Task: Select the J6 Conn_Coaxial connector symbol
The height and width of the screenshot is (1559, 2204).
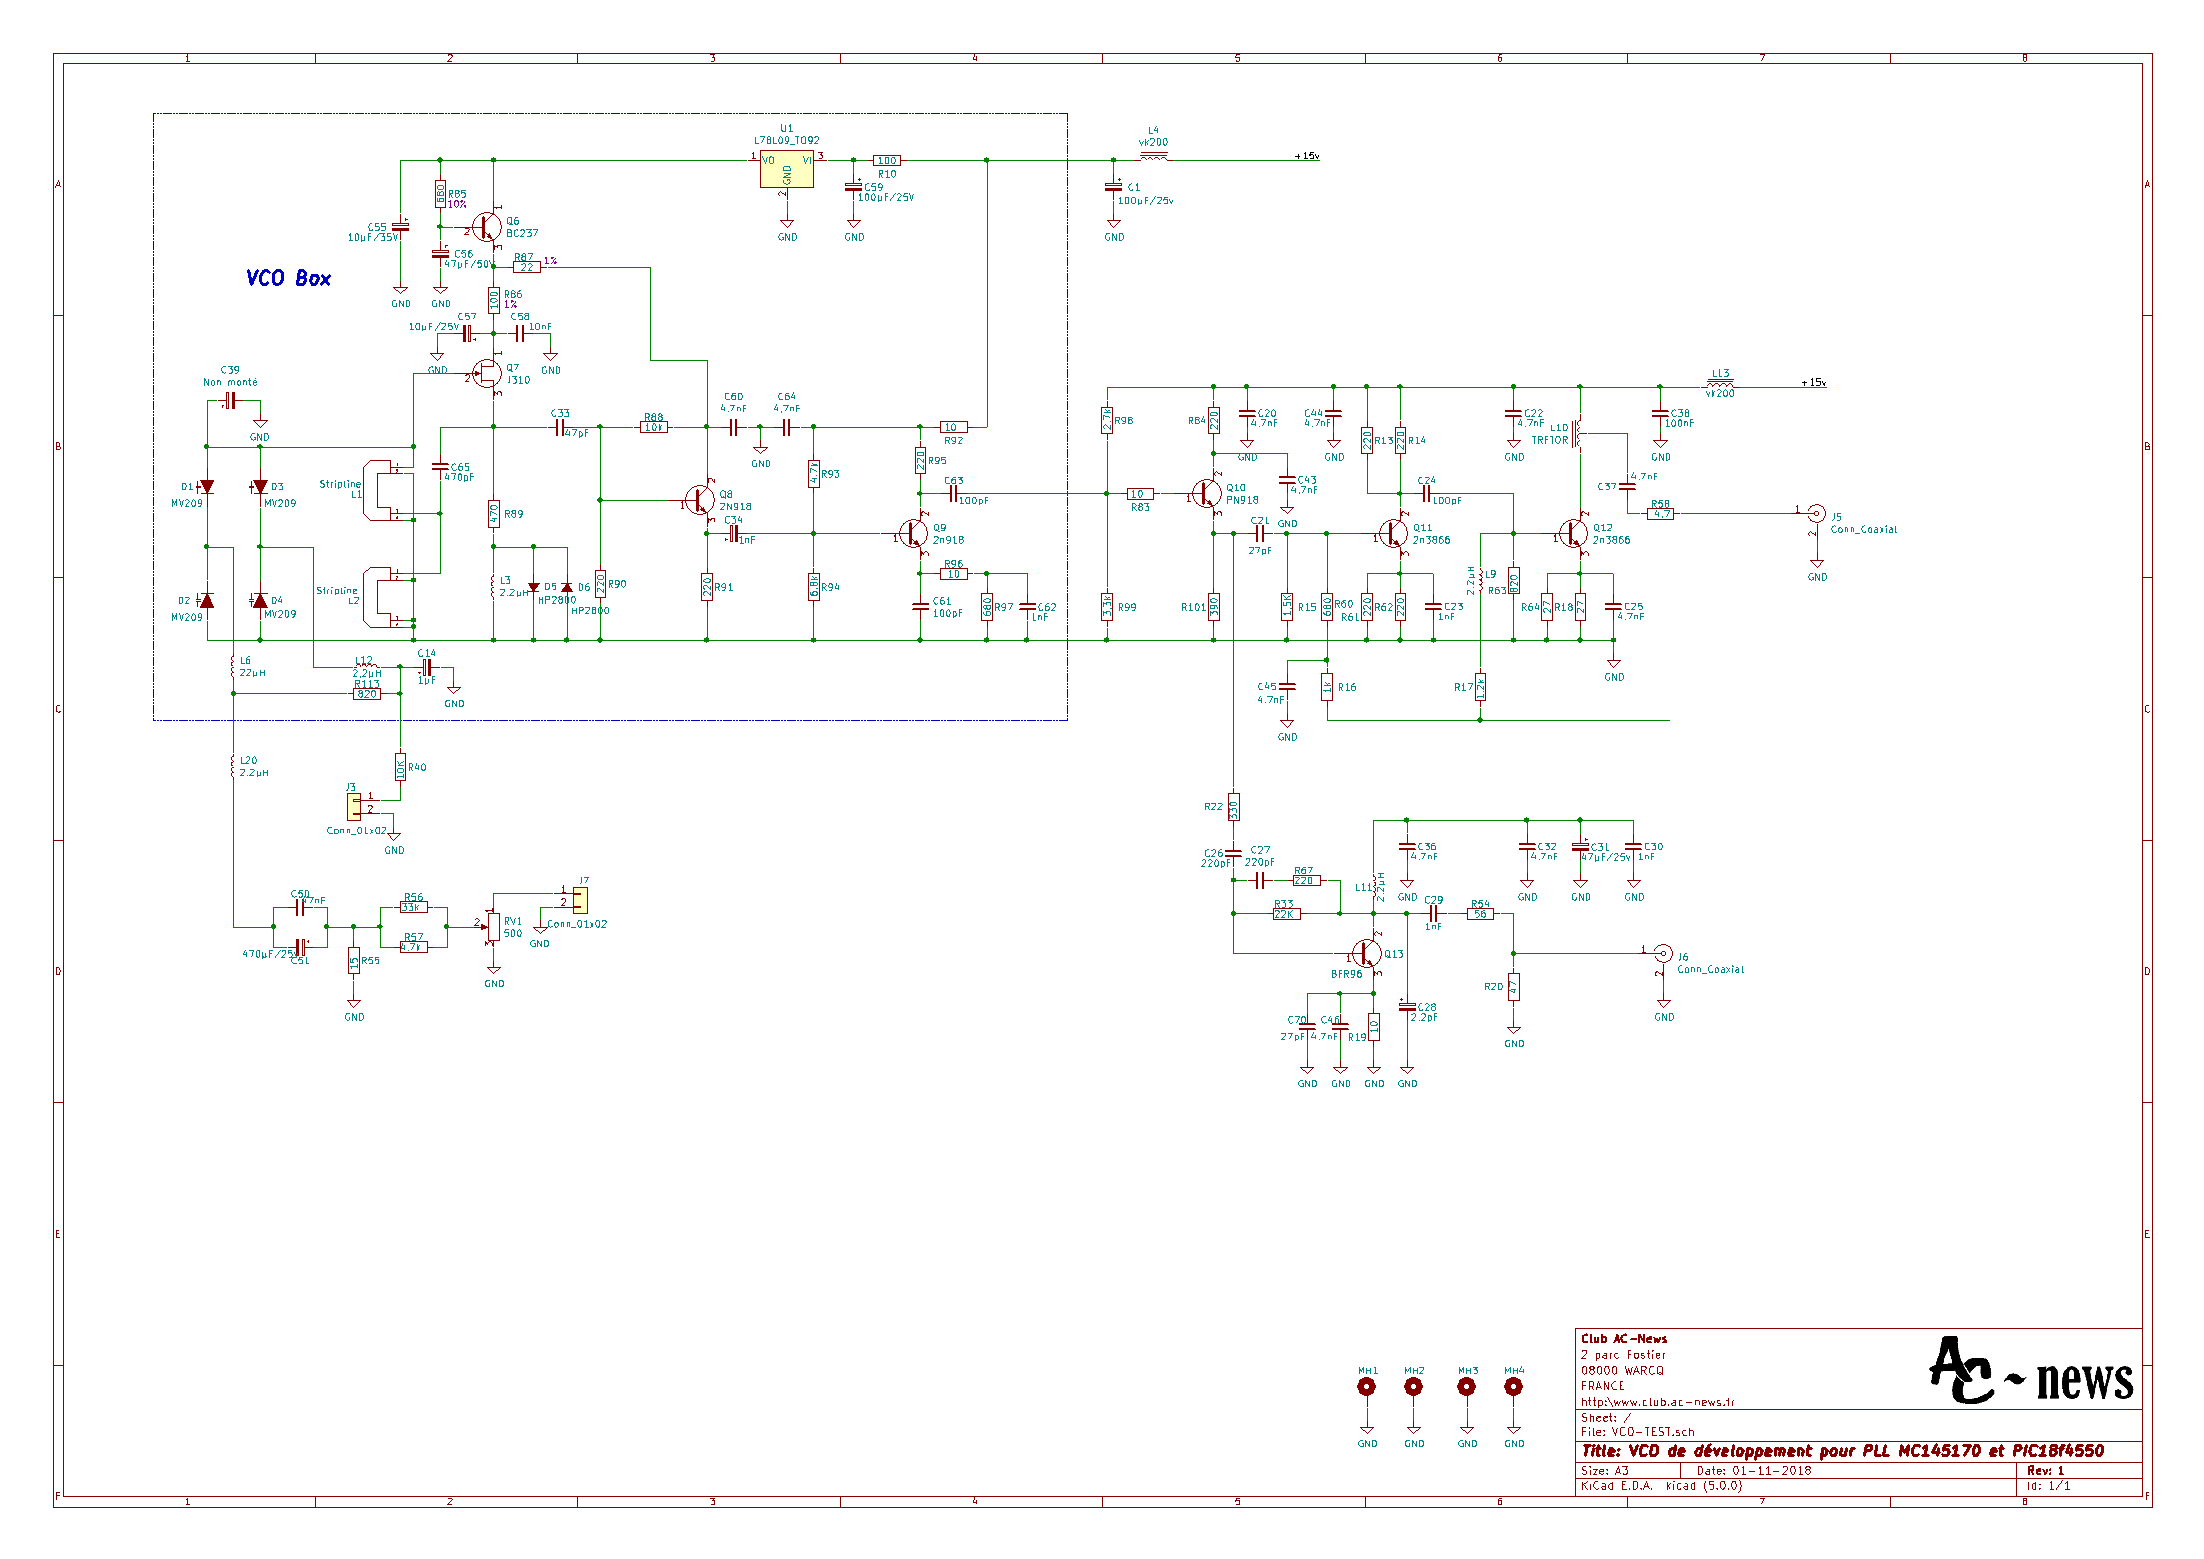Action: coord(1662,954)
